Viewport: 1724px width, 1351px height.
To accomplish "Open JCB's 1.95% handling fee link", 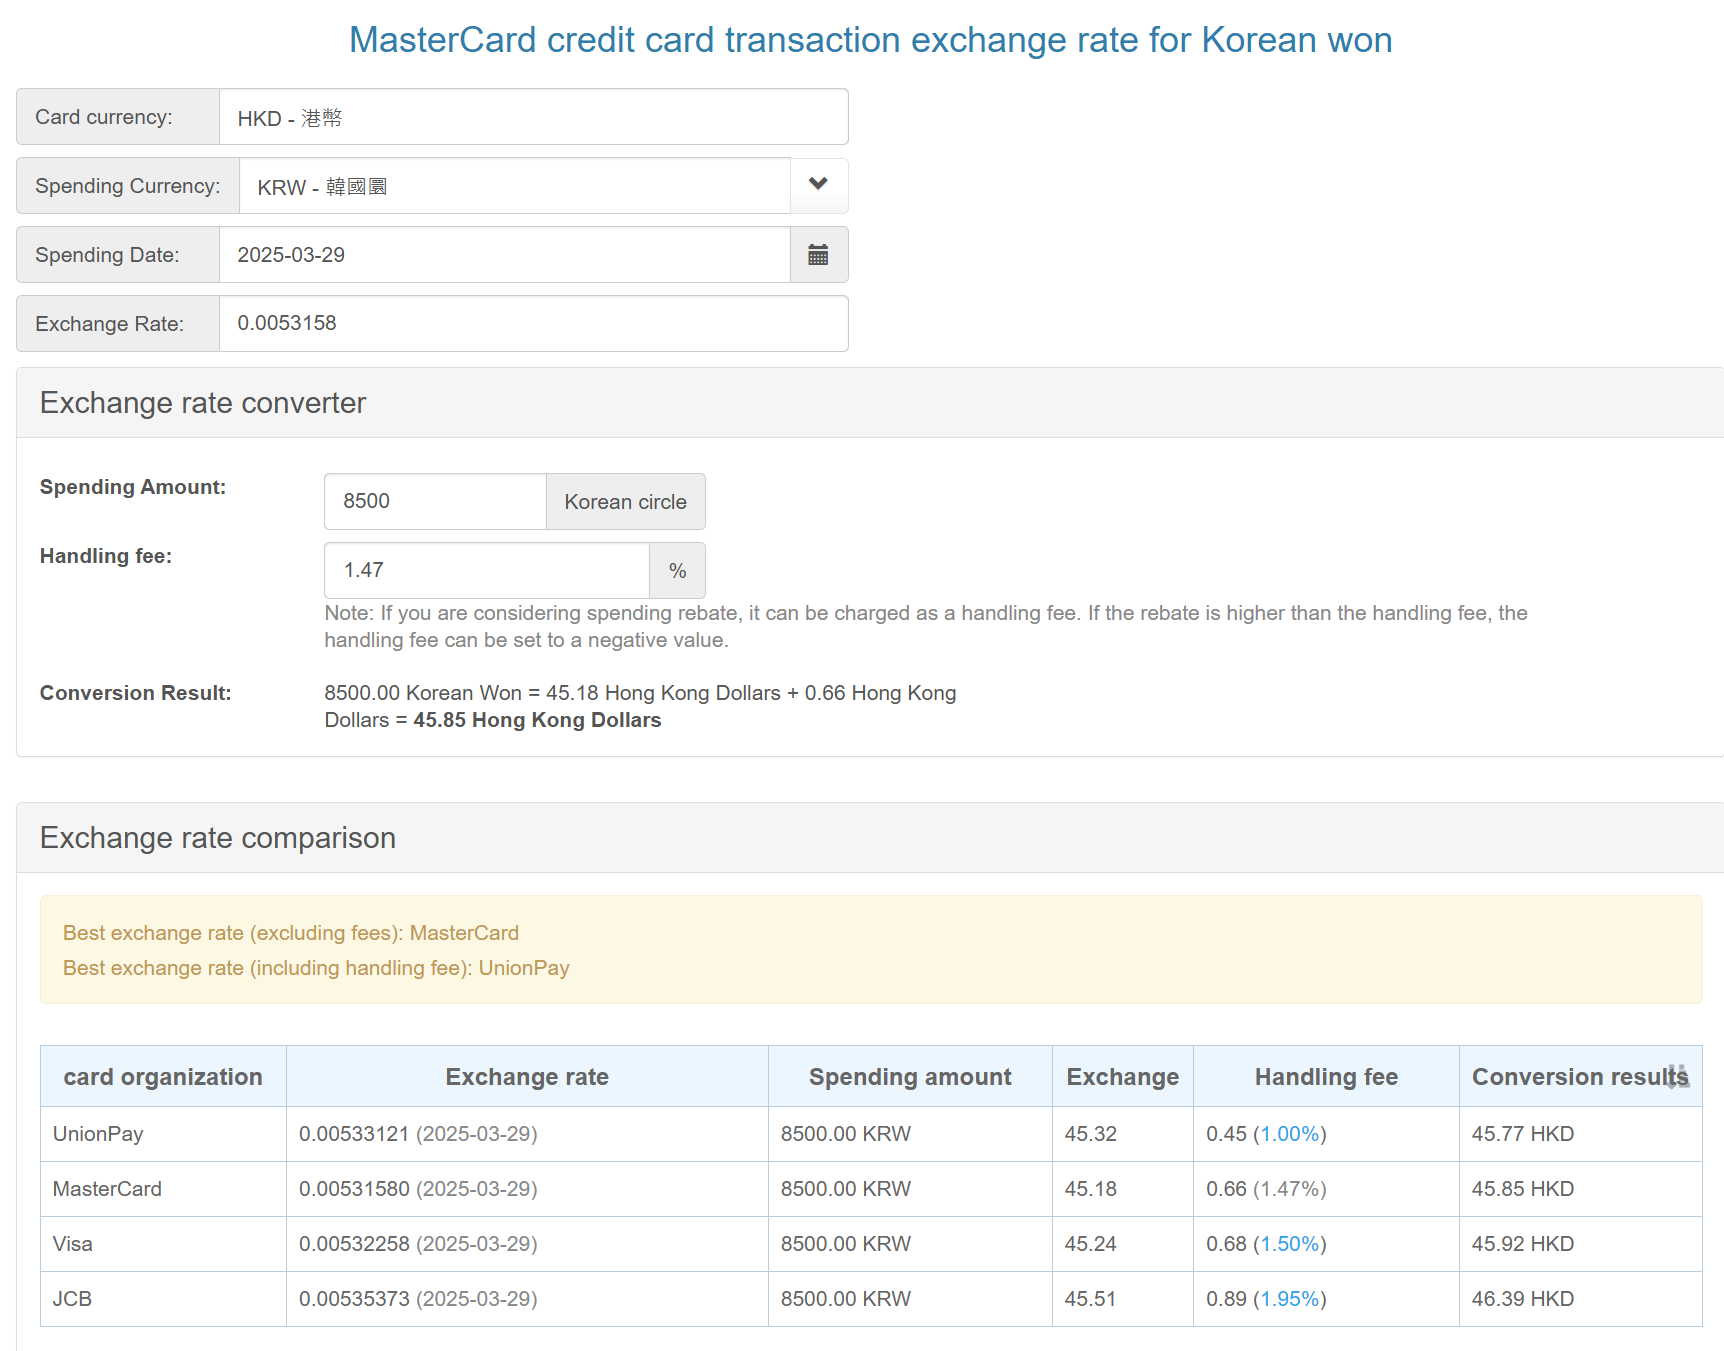I will (x=1289, y=1299).
